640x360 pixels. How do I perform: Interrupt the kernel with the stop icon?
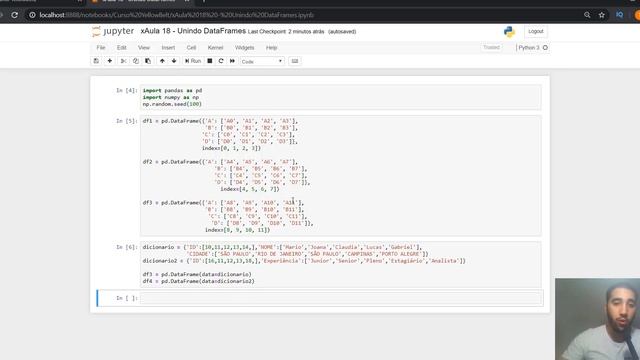210,61
